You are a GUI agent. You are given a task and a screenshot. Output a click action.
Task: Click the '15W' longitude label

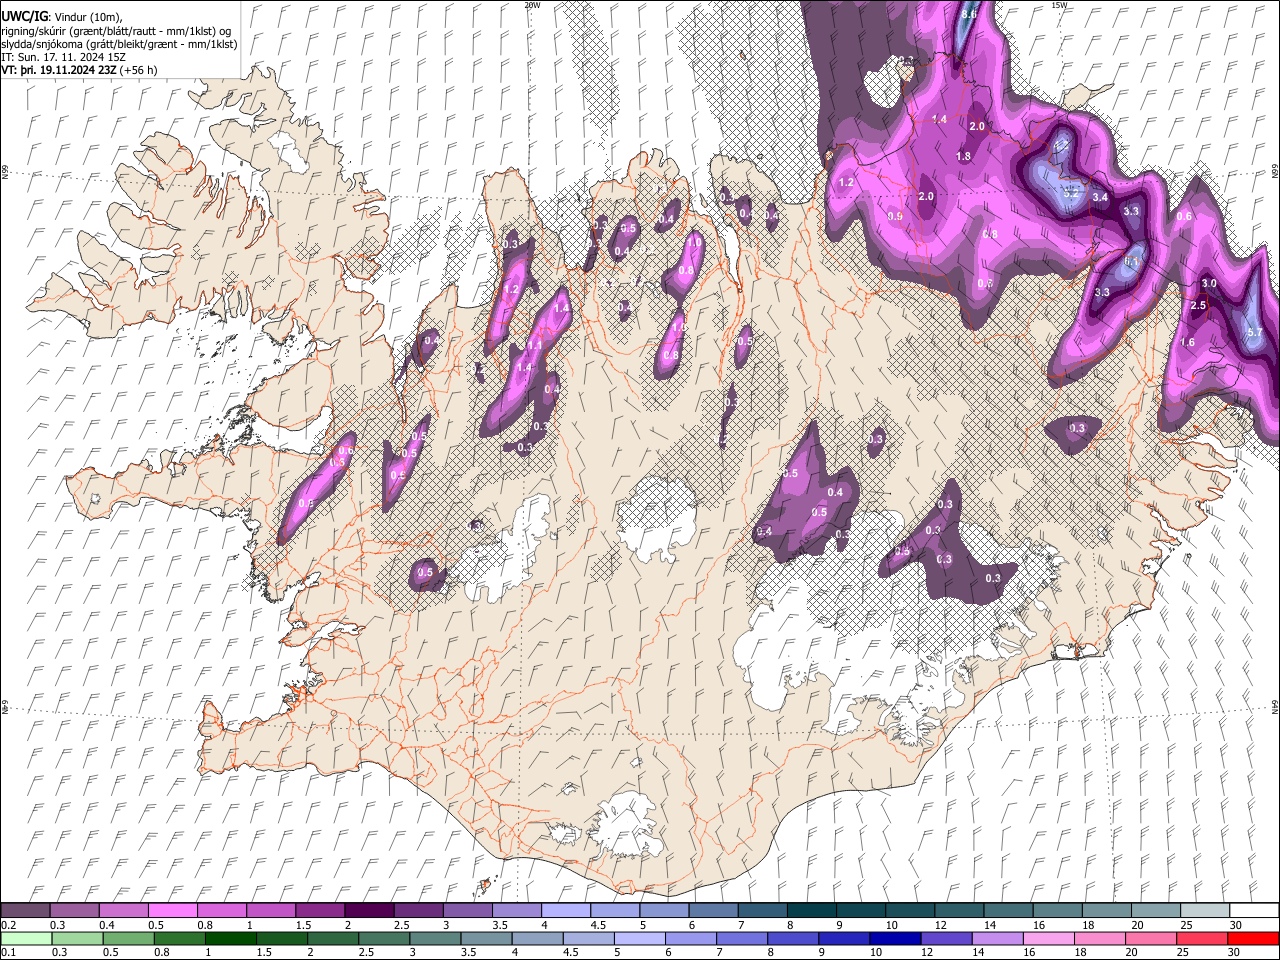coord(1059,5)
